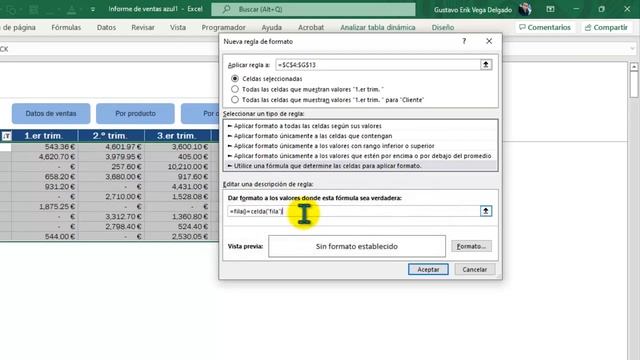640x360 pixels.
Task: Open the dialog help question mark
Action: point(464,41)
